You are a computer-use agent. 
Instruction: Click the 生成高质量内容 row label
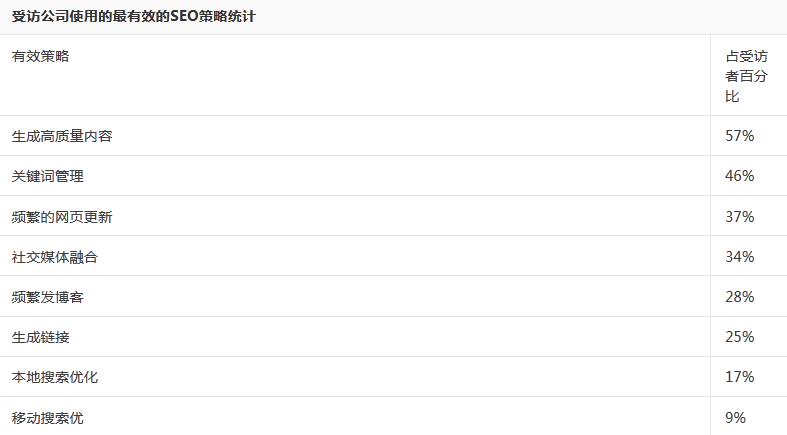[x=62, y=136]
